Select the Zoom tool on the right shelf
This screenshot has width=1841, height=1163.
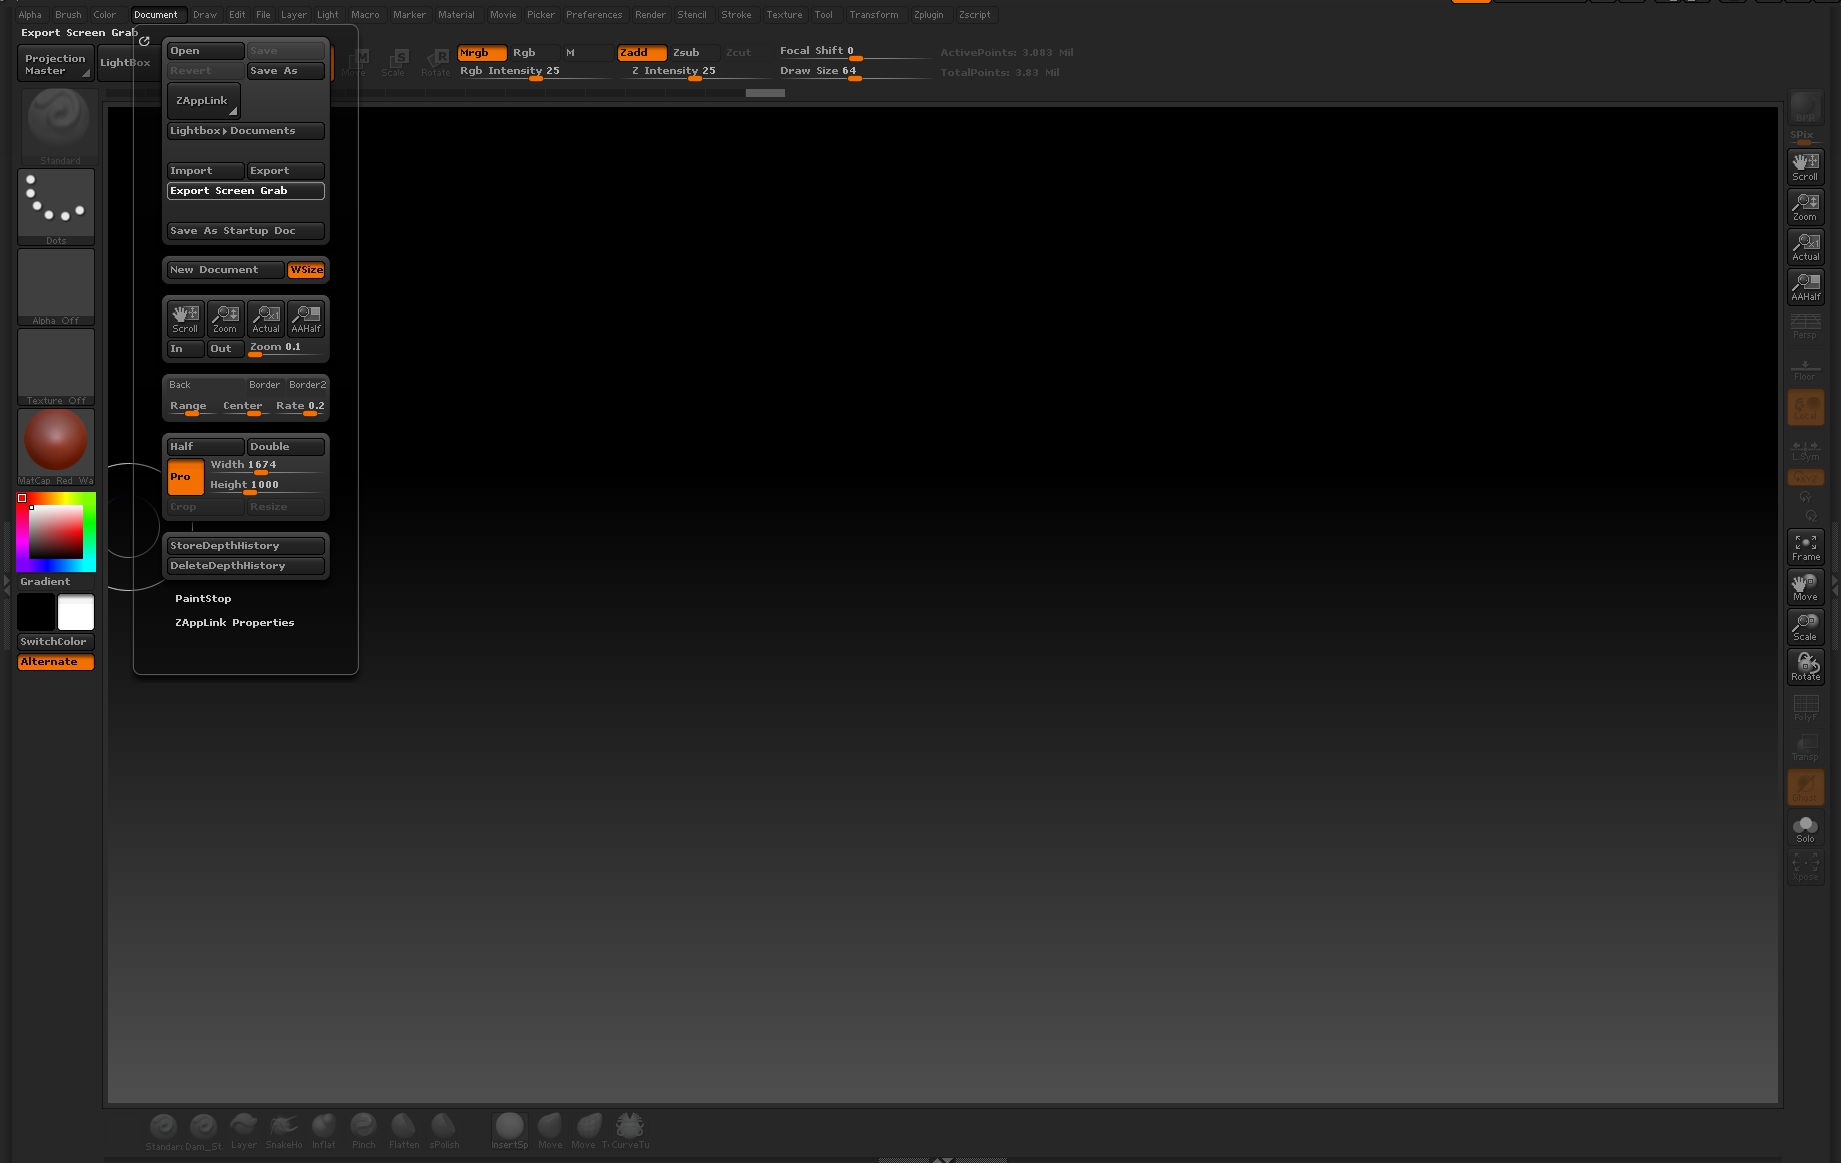(x=1805, y=207)
